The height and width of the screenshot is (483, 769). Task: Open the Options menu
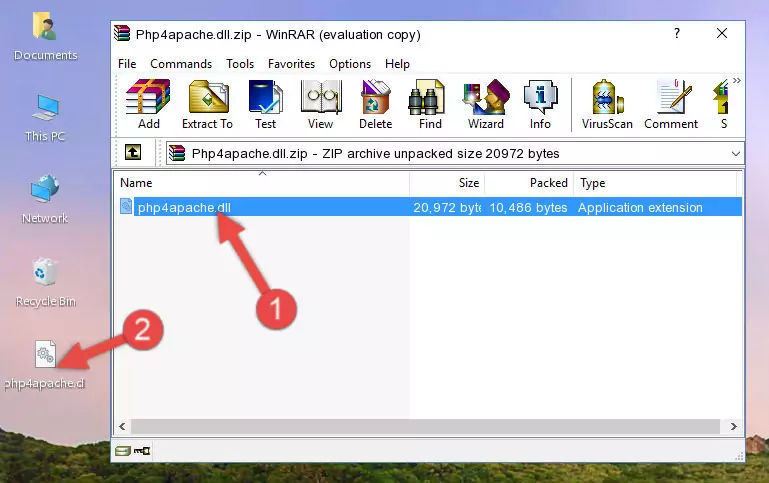[350, 64]
